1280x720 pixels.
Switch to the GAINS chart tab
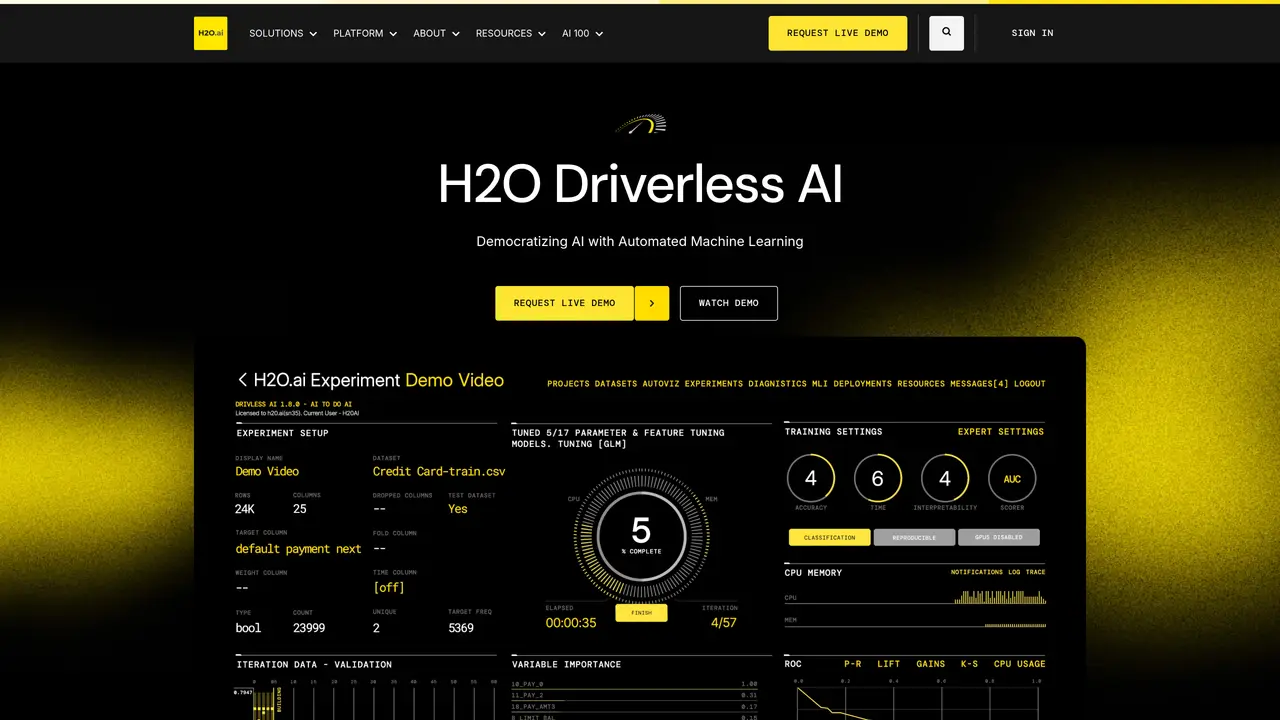931,664
